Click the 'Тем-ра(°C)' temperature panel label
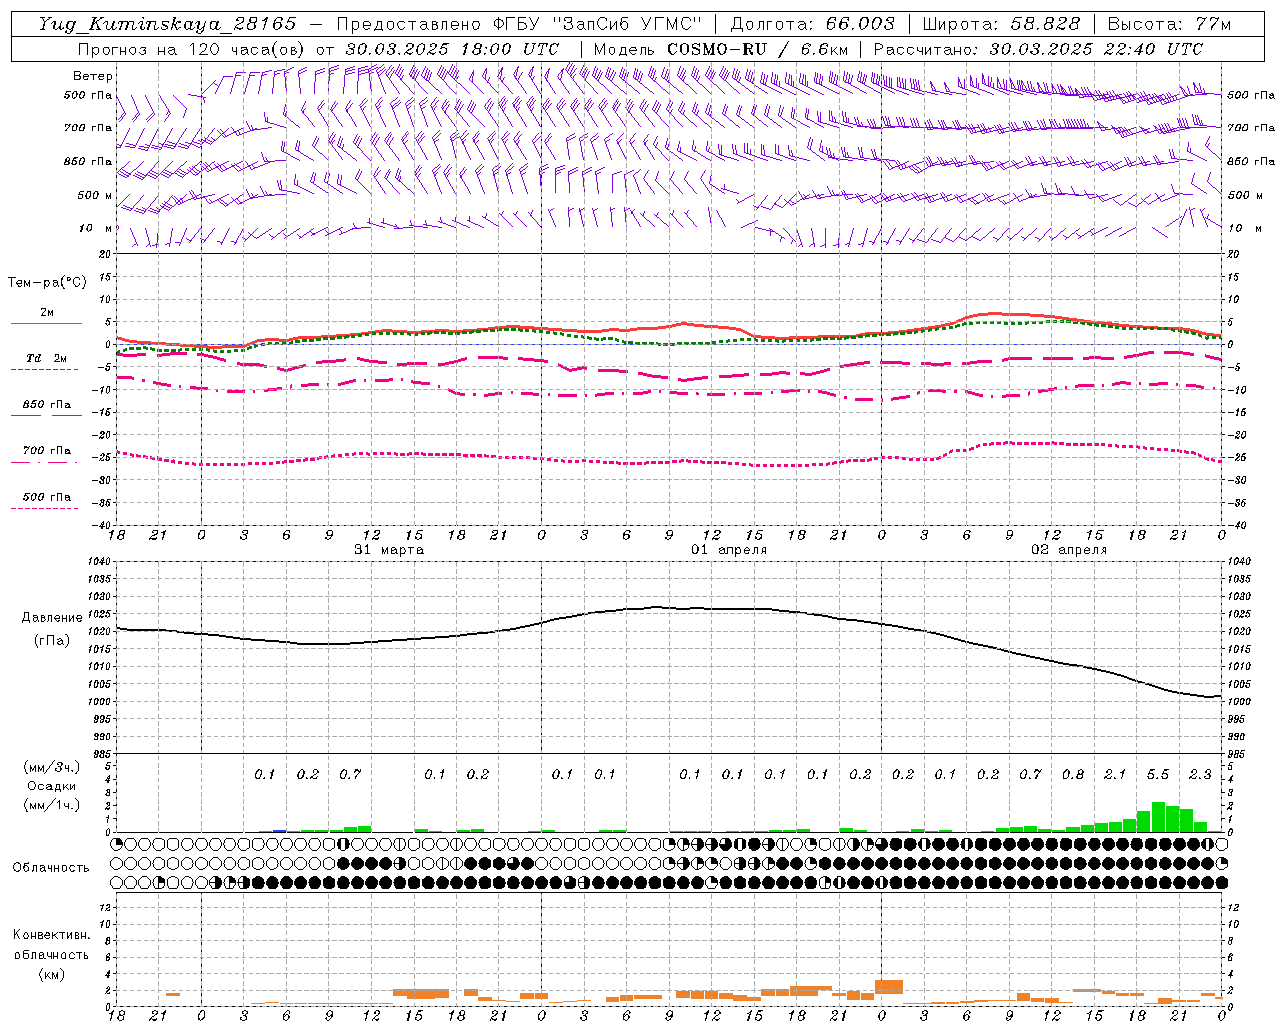 pyautogui.click(x=47, y=283)
